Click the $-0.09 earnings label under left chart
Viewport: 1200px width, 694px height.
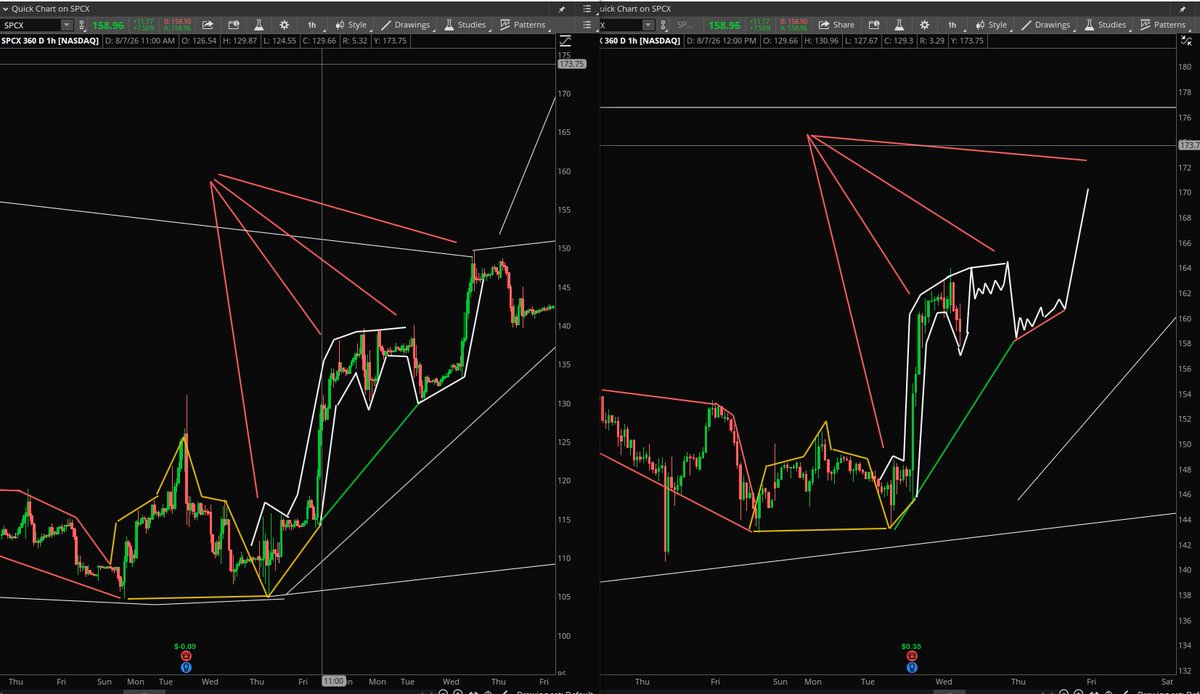click(x=183, y=646)
